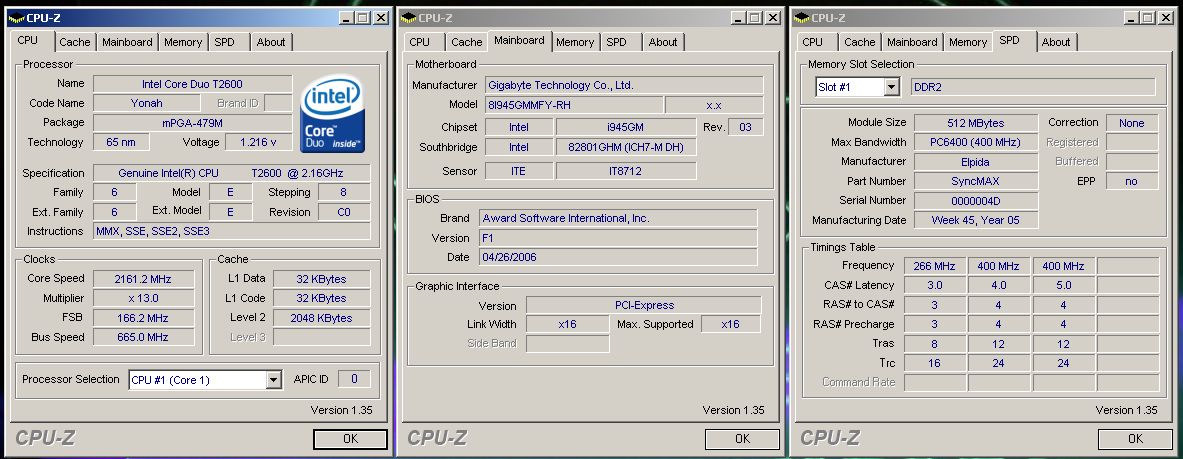1183x459 pixels.
Task: Click the CPU-Z title bar icon in the Mainboard window
Action: click(408, 18)
